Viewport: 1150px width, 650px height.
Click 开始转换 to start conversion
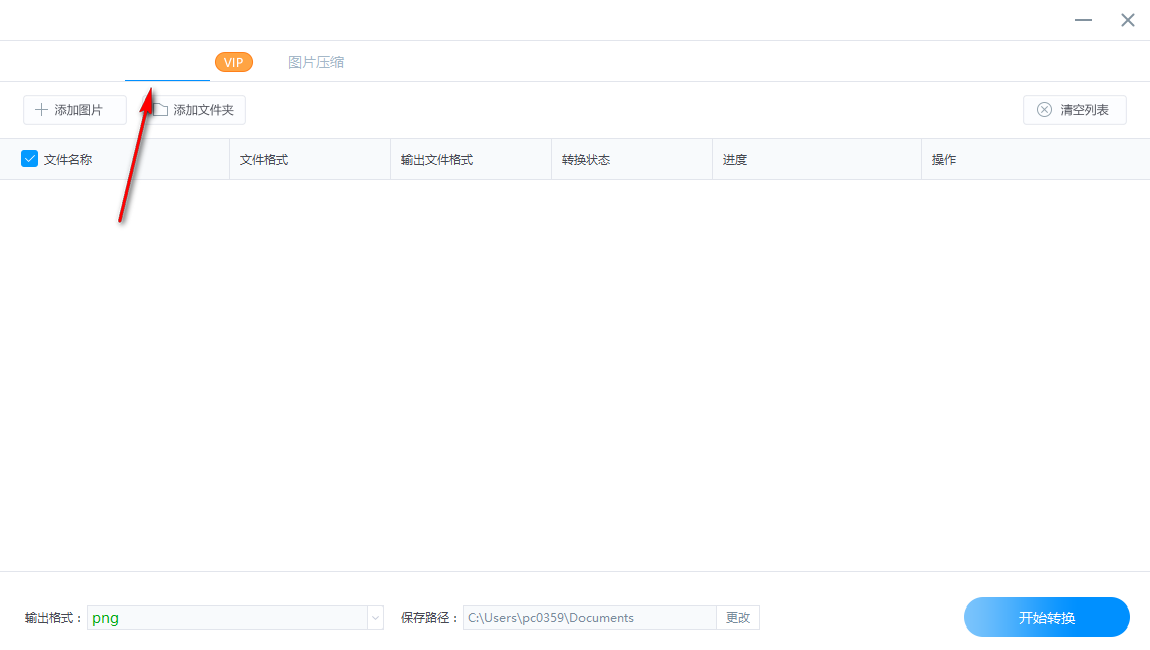point(1046,617)
